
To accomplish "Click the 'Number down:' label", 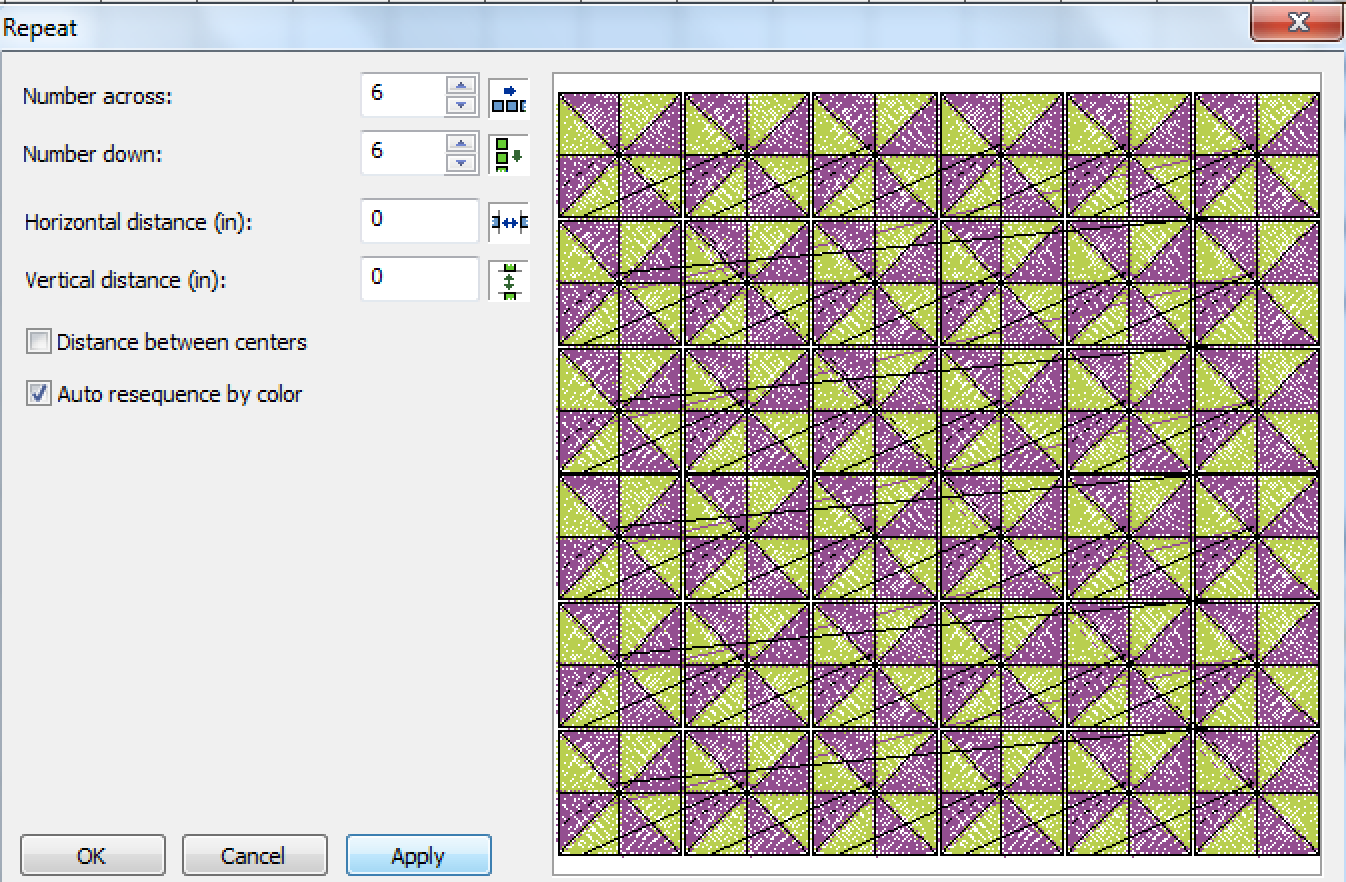I will point(92,155).
